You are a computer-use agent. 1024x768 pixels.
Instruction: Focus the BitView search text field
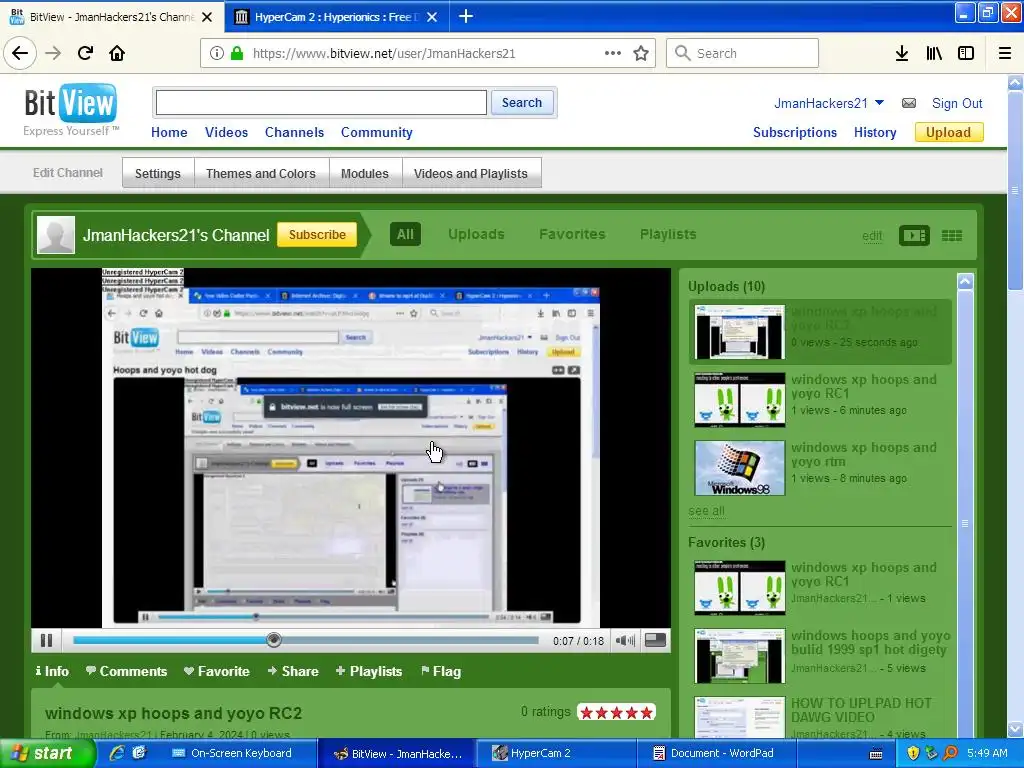pos(321,103)
